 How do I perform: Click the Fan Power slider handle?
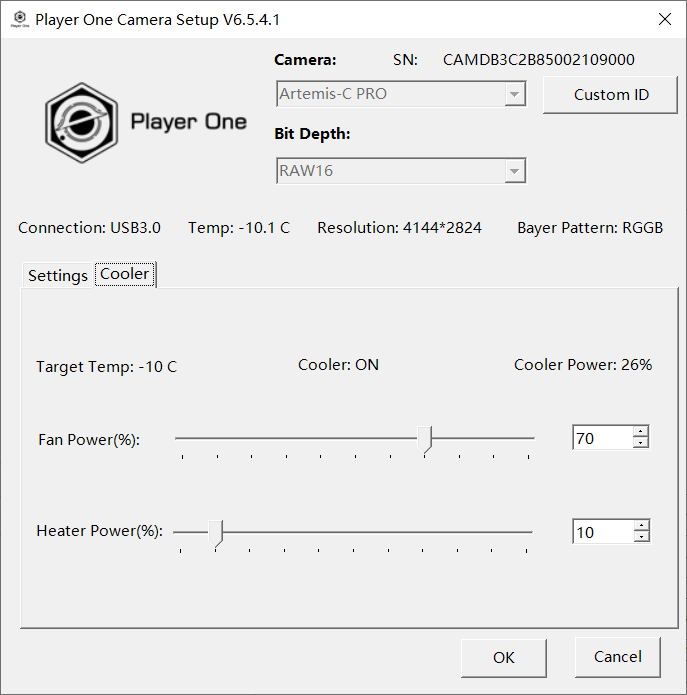pyautogui.click(x=428, y=438)
